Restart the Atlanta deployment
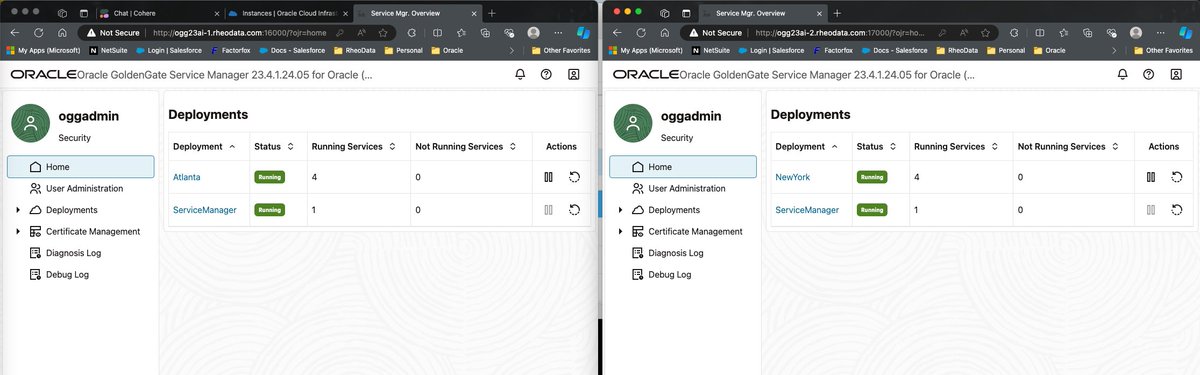The width and height of the screenshot is (1200, 375). [x=575, y=177]
